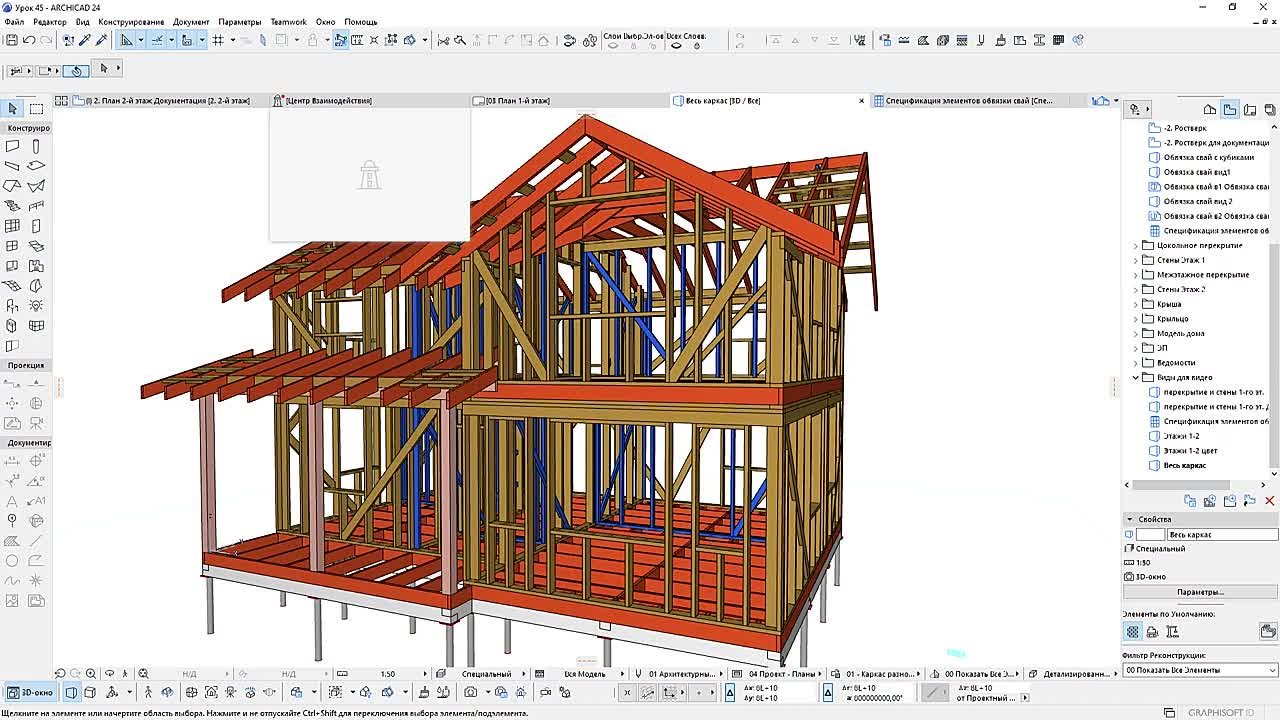Select the Beam tool in the toolbox
Viewport: 1280px width, 720px height.
point(13,166)
